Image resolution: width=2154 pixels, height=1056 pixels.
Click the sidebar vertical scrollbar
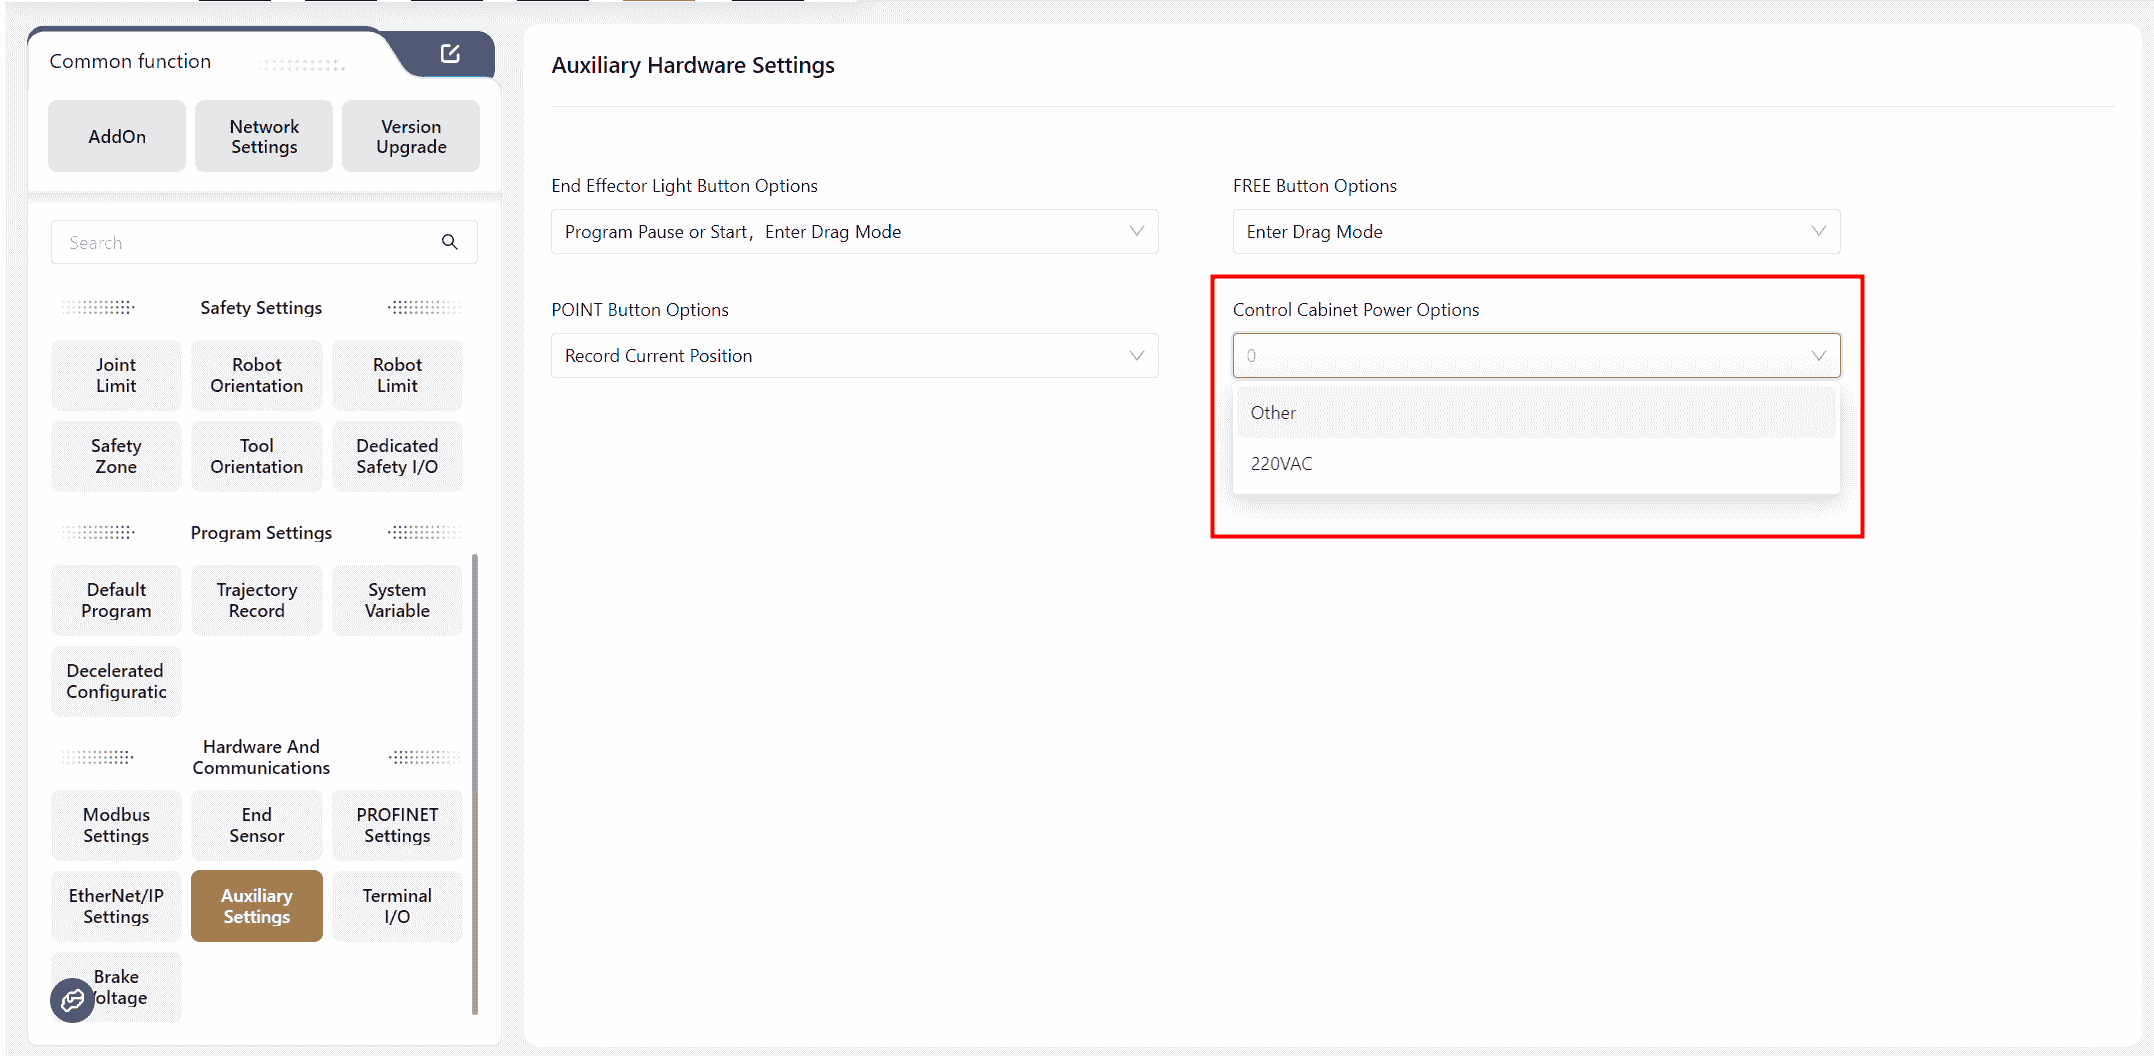(x=475, y=780)
